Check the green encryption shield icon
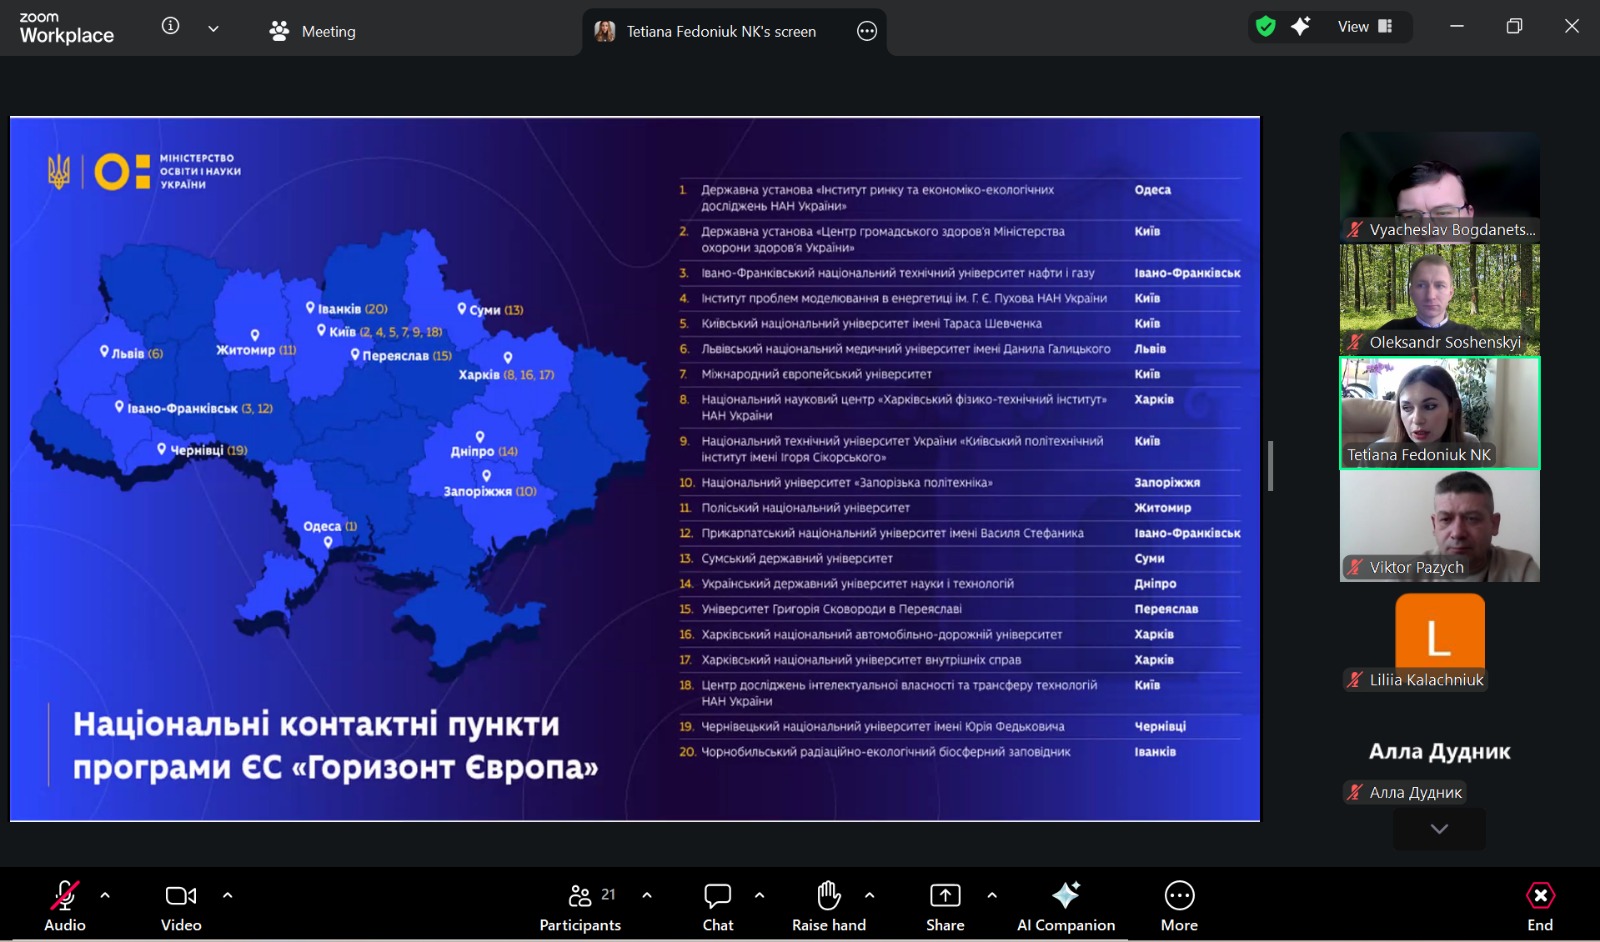The image size is (1600, 942). click(1266, 27)
